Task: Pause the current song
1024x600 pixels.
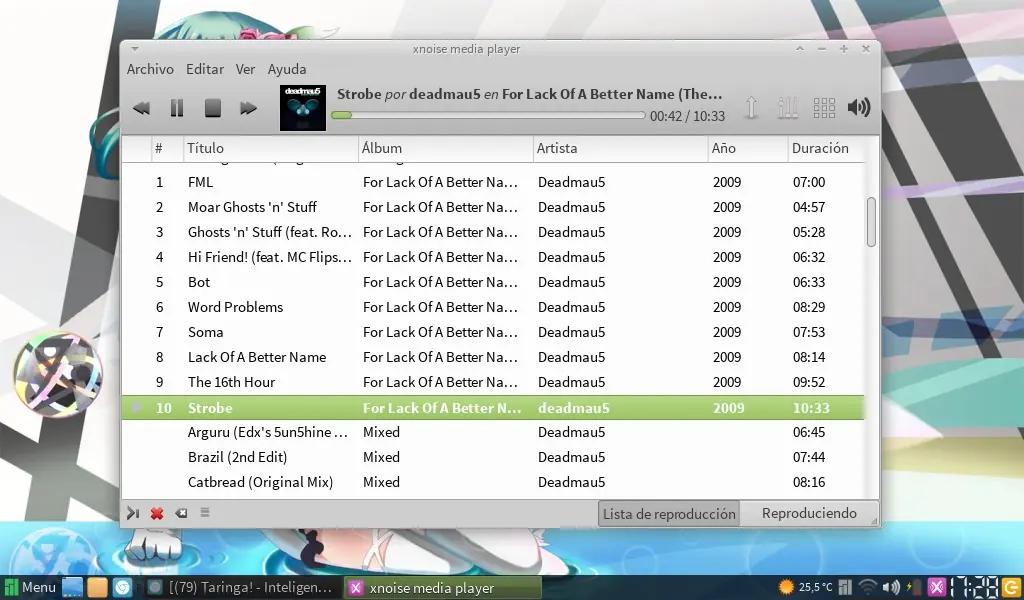Action: click(177, 108)
